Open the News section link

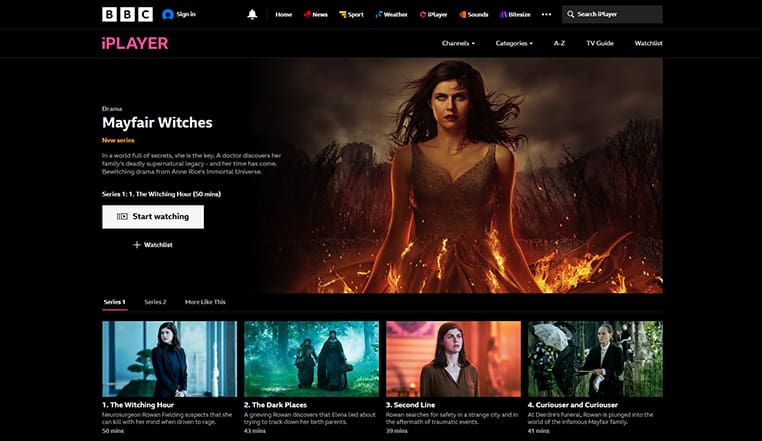[x=316, y=15]
